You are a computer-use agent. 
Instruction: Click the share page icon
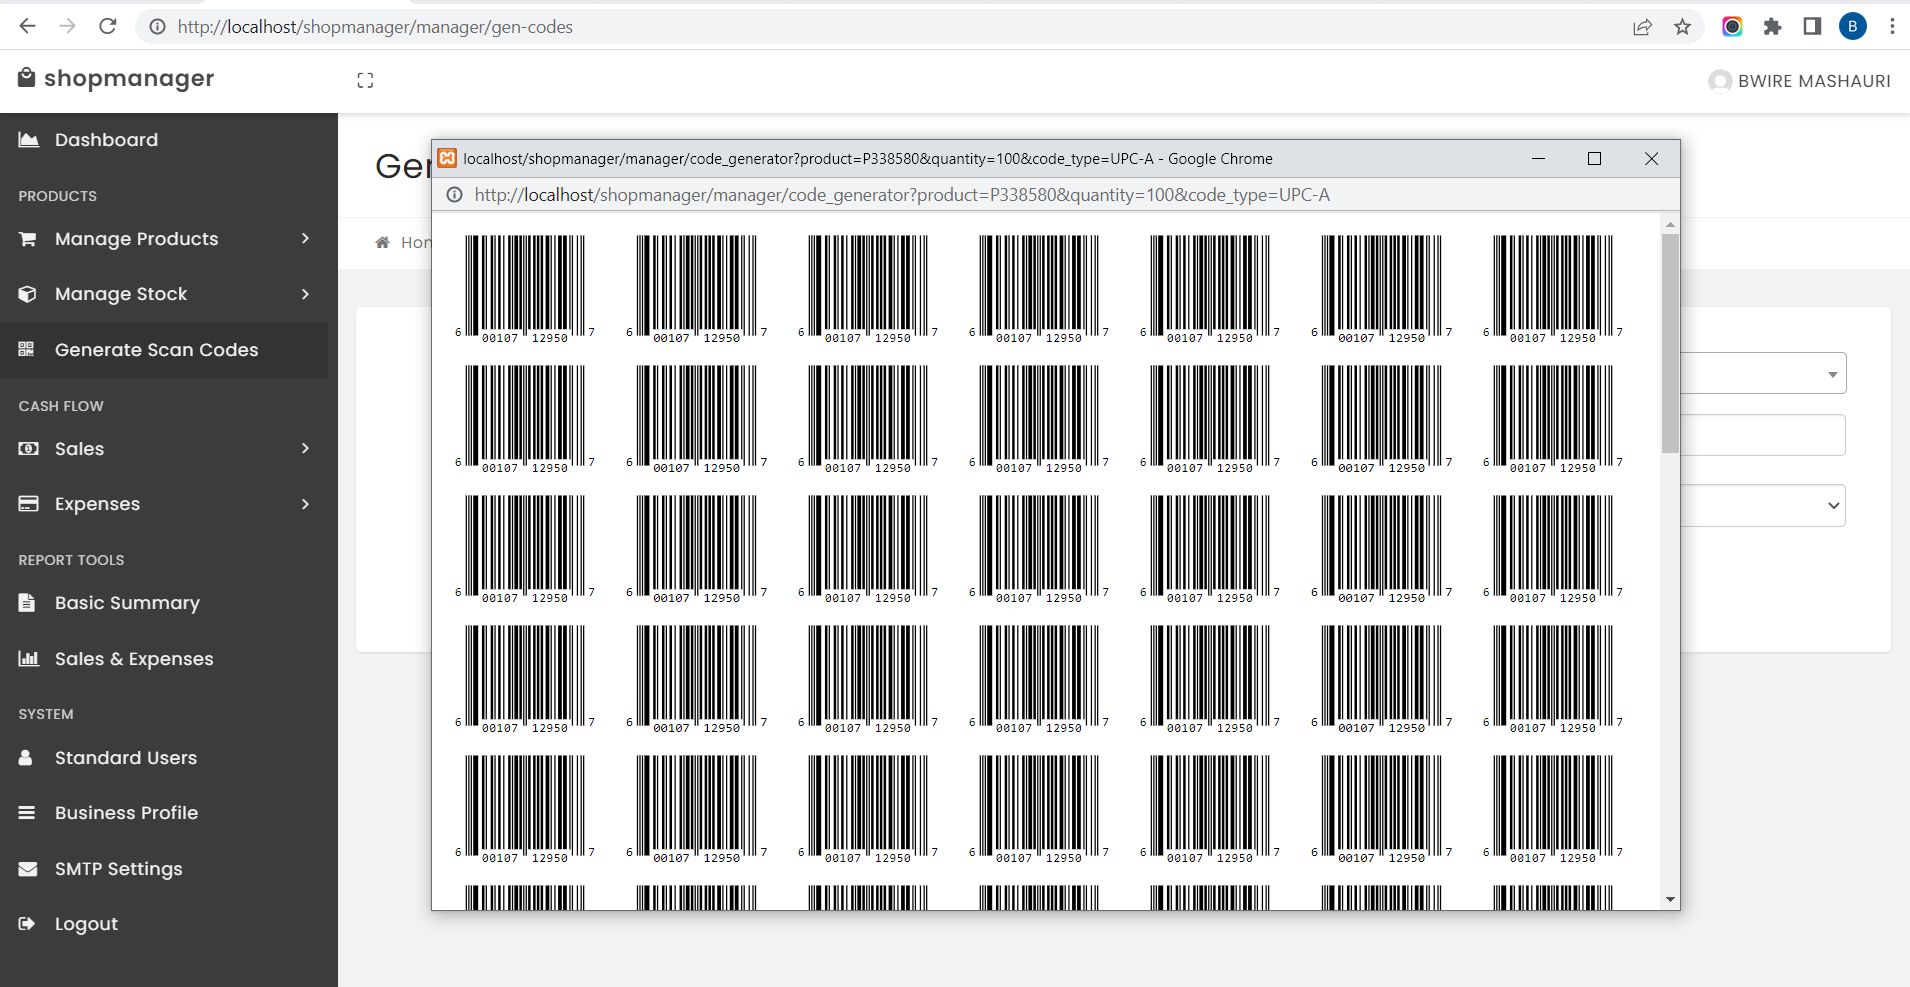pyautogui.click(x=1642, y=27)
